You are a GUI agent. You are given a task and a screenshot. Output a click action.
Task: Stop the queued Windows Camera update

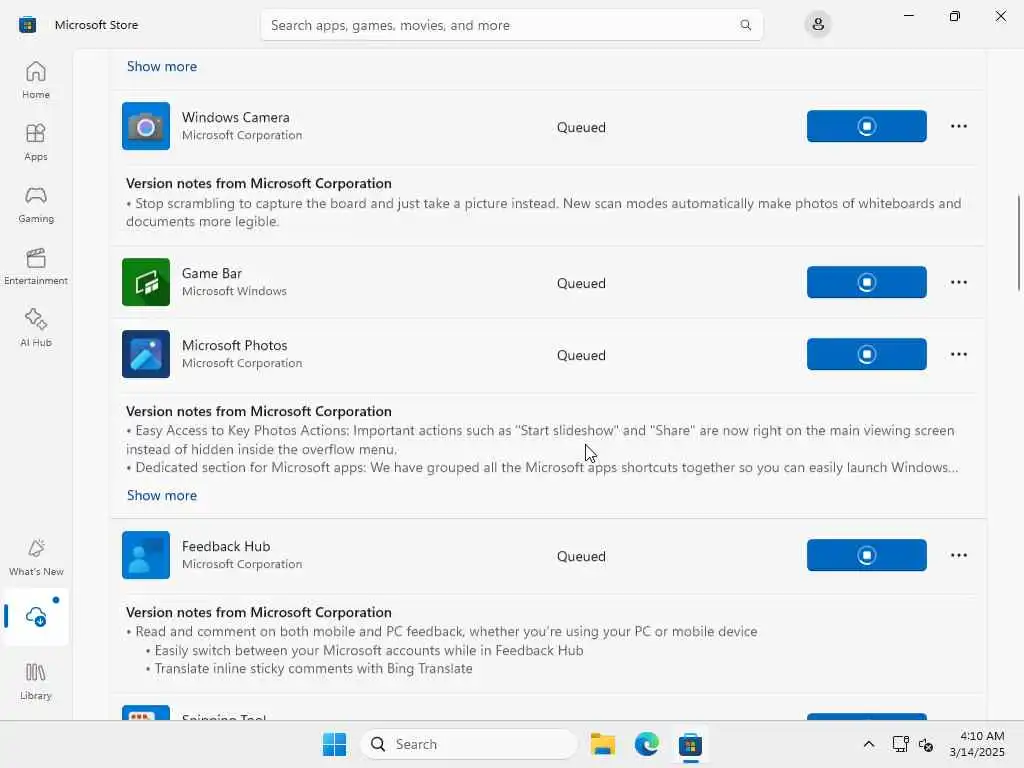(x=866, y=126)
